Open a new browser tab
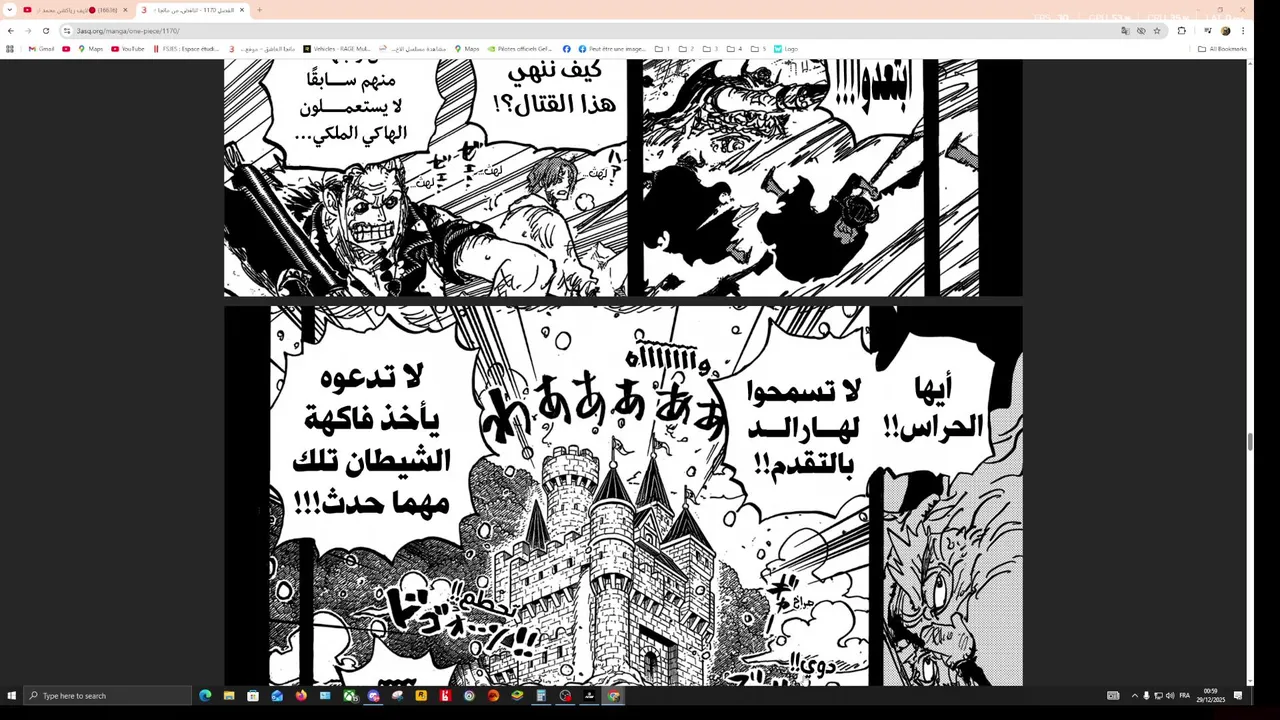 (259, 10)
